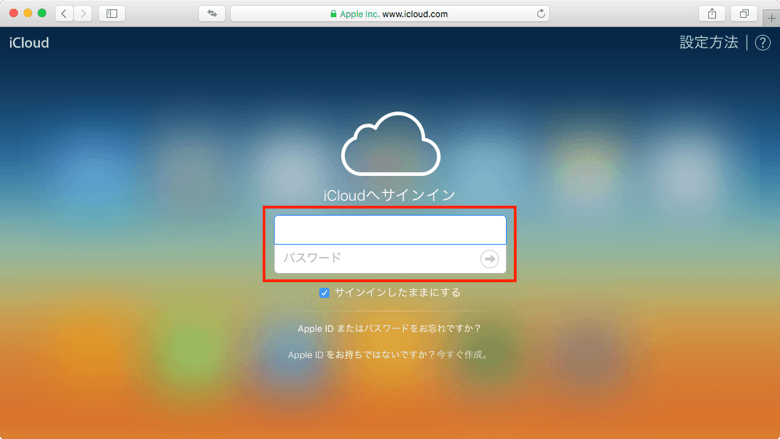Click the green lock certificate icon

point(333,14)
